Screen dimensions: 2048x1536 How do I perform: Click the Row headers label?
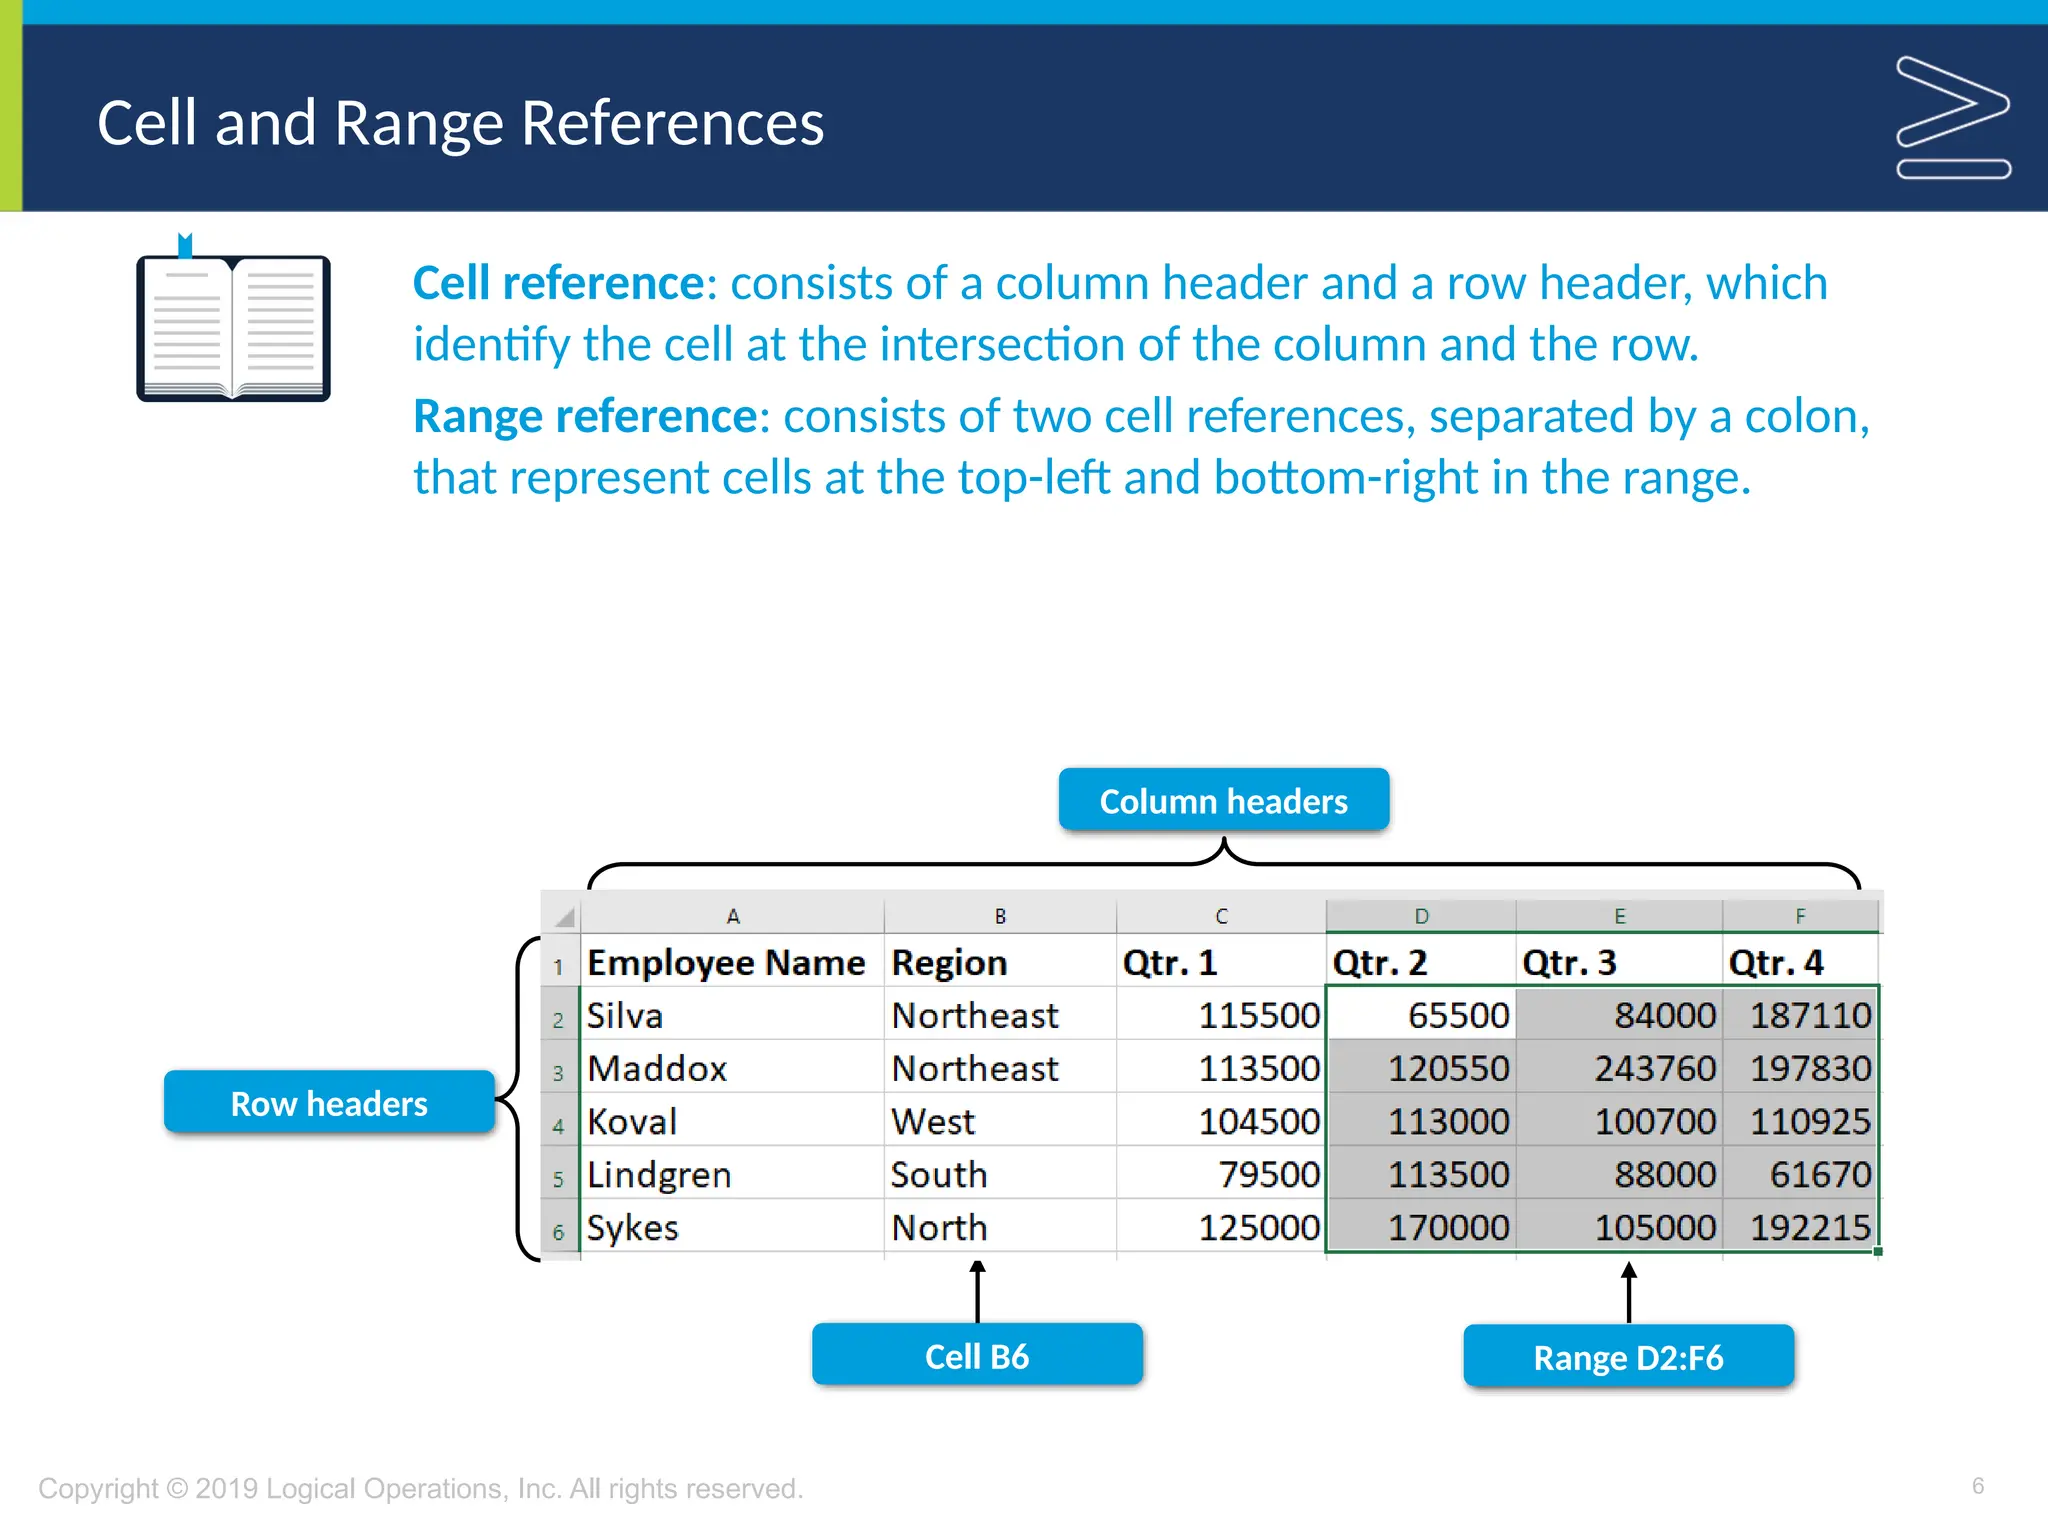coord(329,1102)
